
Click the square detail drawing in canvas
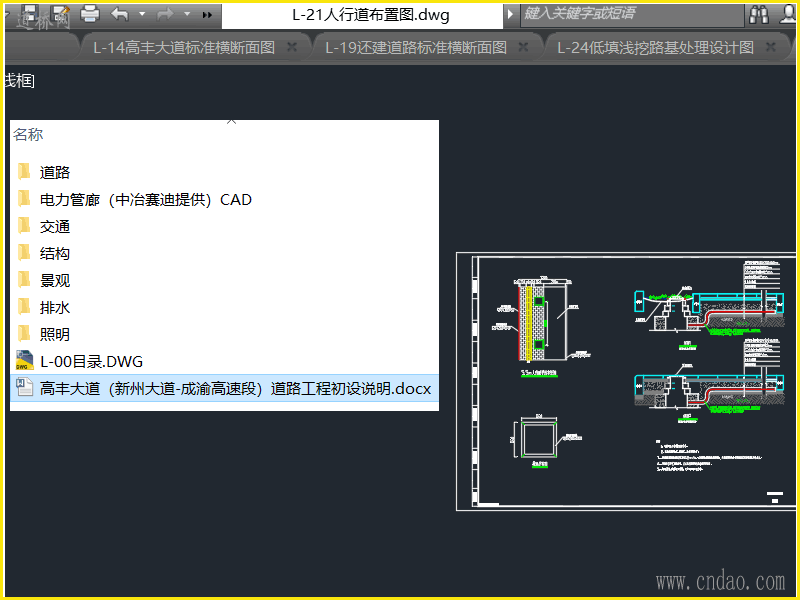[x=539, y=438]
